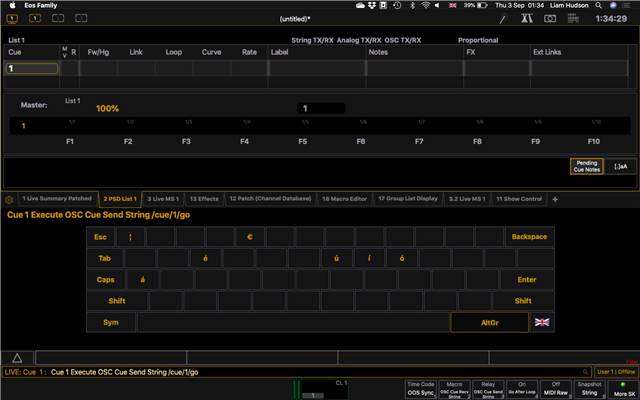Open Dropbox menu bar icon
Viewport: 640px width, 400px height.
point(371,5)
